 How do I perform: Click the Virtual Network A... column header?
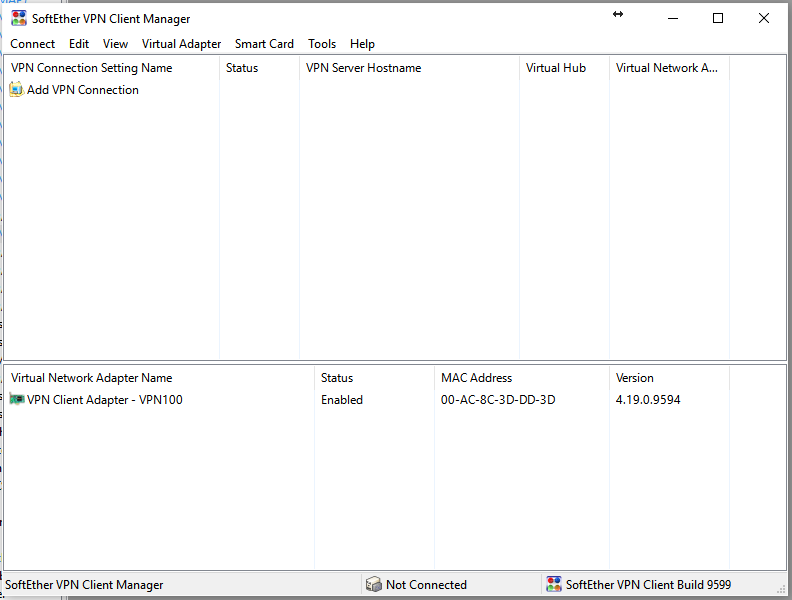[669, 68]
